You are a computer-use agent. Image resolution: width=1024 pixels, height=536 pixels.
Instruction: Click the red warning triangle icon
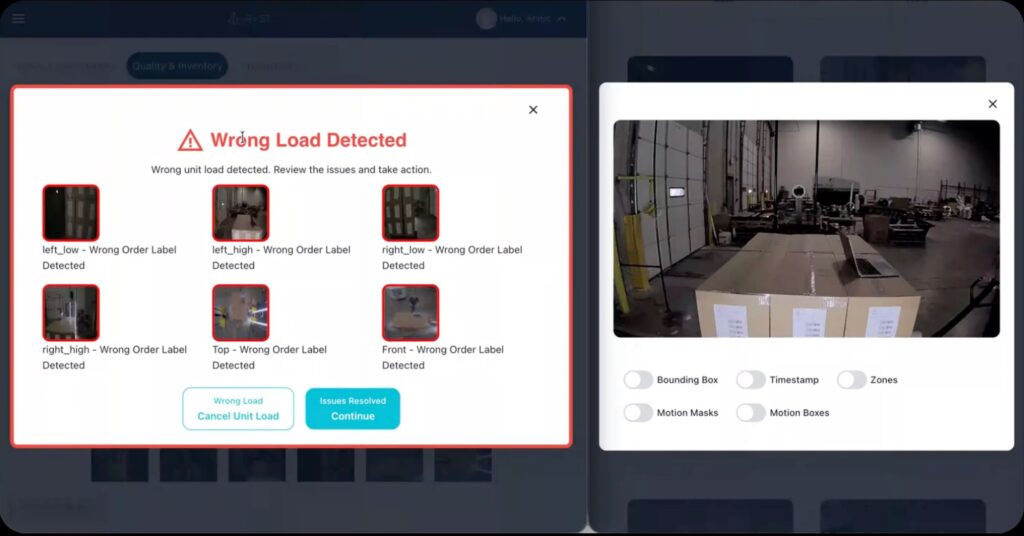point(190,140)
